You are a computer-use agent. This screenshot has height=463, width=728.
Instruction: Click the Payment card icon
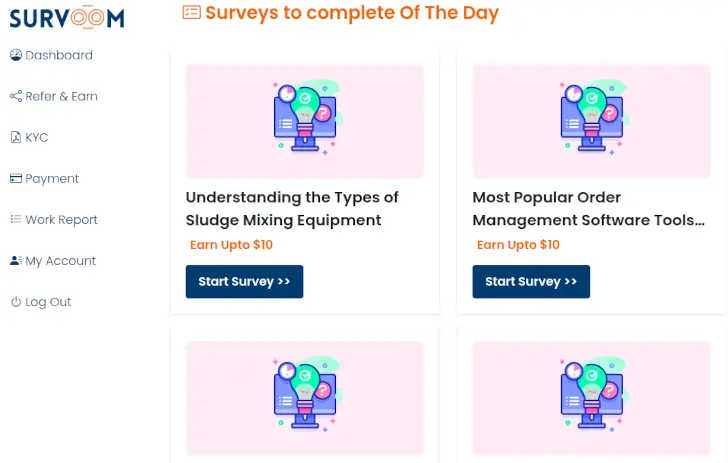click(x=16, y=178)
